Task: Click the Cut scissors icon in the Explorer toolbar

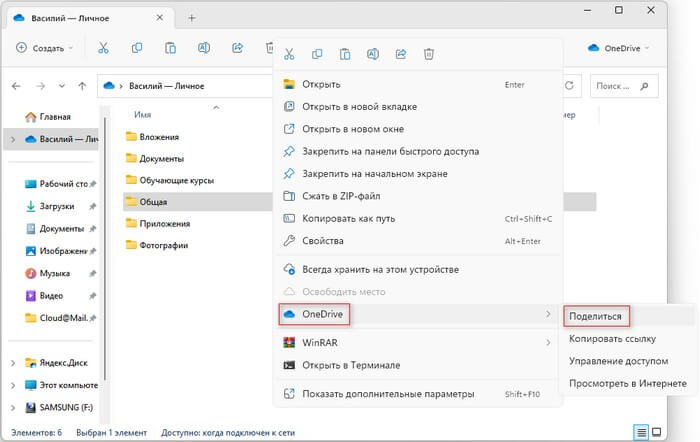Action: point(103,48)
